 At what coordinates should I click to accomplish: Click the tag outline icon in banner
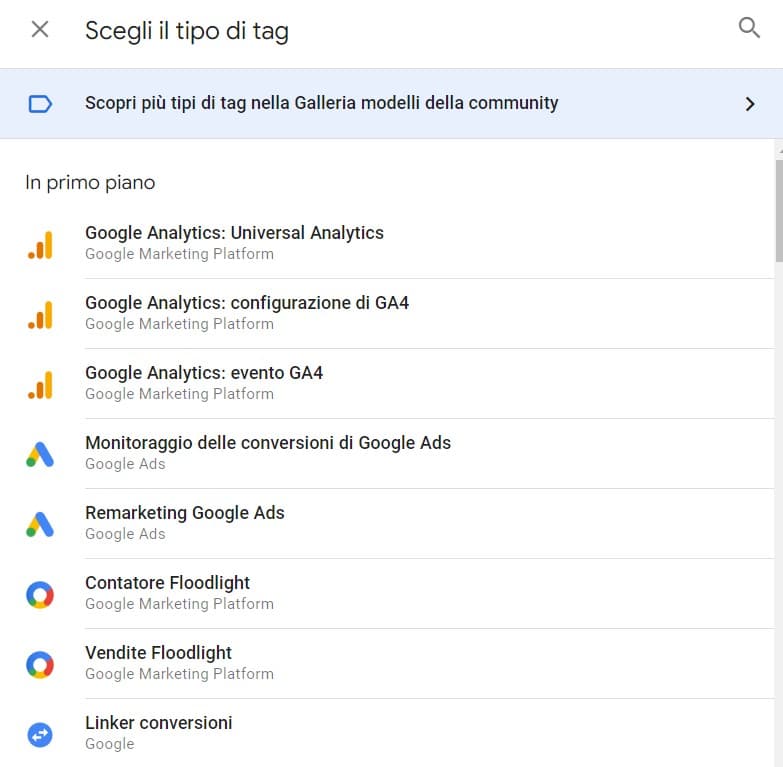coord(40,104)
